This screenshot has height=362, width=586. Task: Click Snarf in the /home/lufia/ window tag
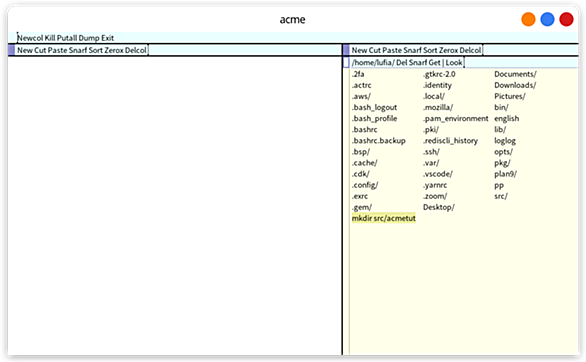coord(418,62)
